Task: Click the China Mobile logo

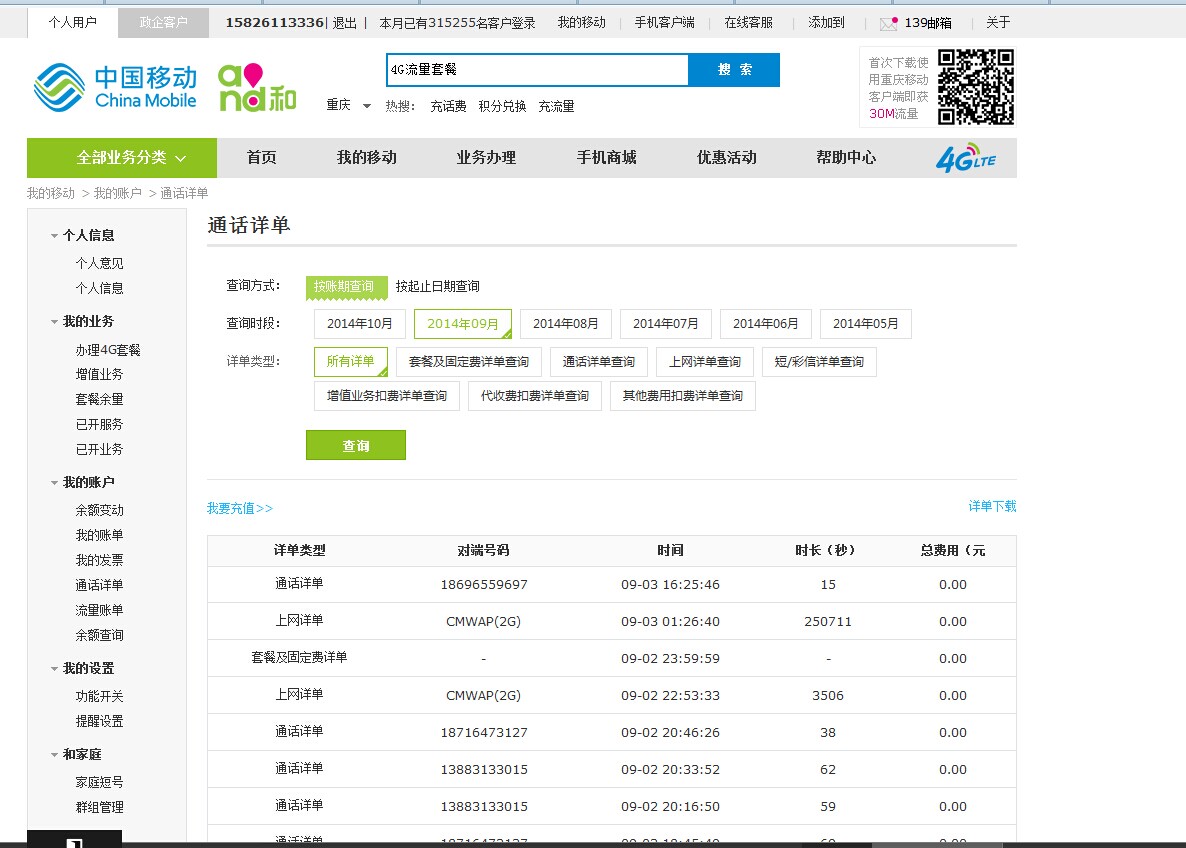Action: [114, 87]
